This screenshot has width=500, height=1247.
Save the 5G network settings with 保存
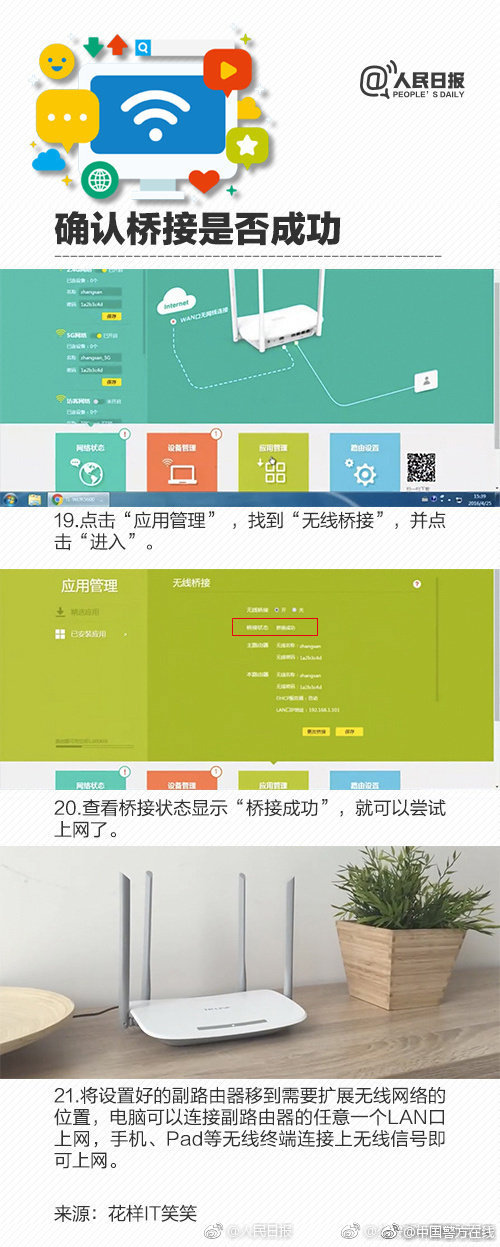(x=111, y=382)
